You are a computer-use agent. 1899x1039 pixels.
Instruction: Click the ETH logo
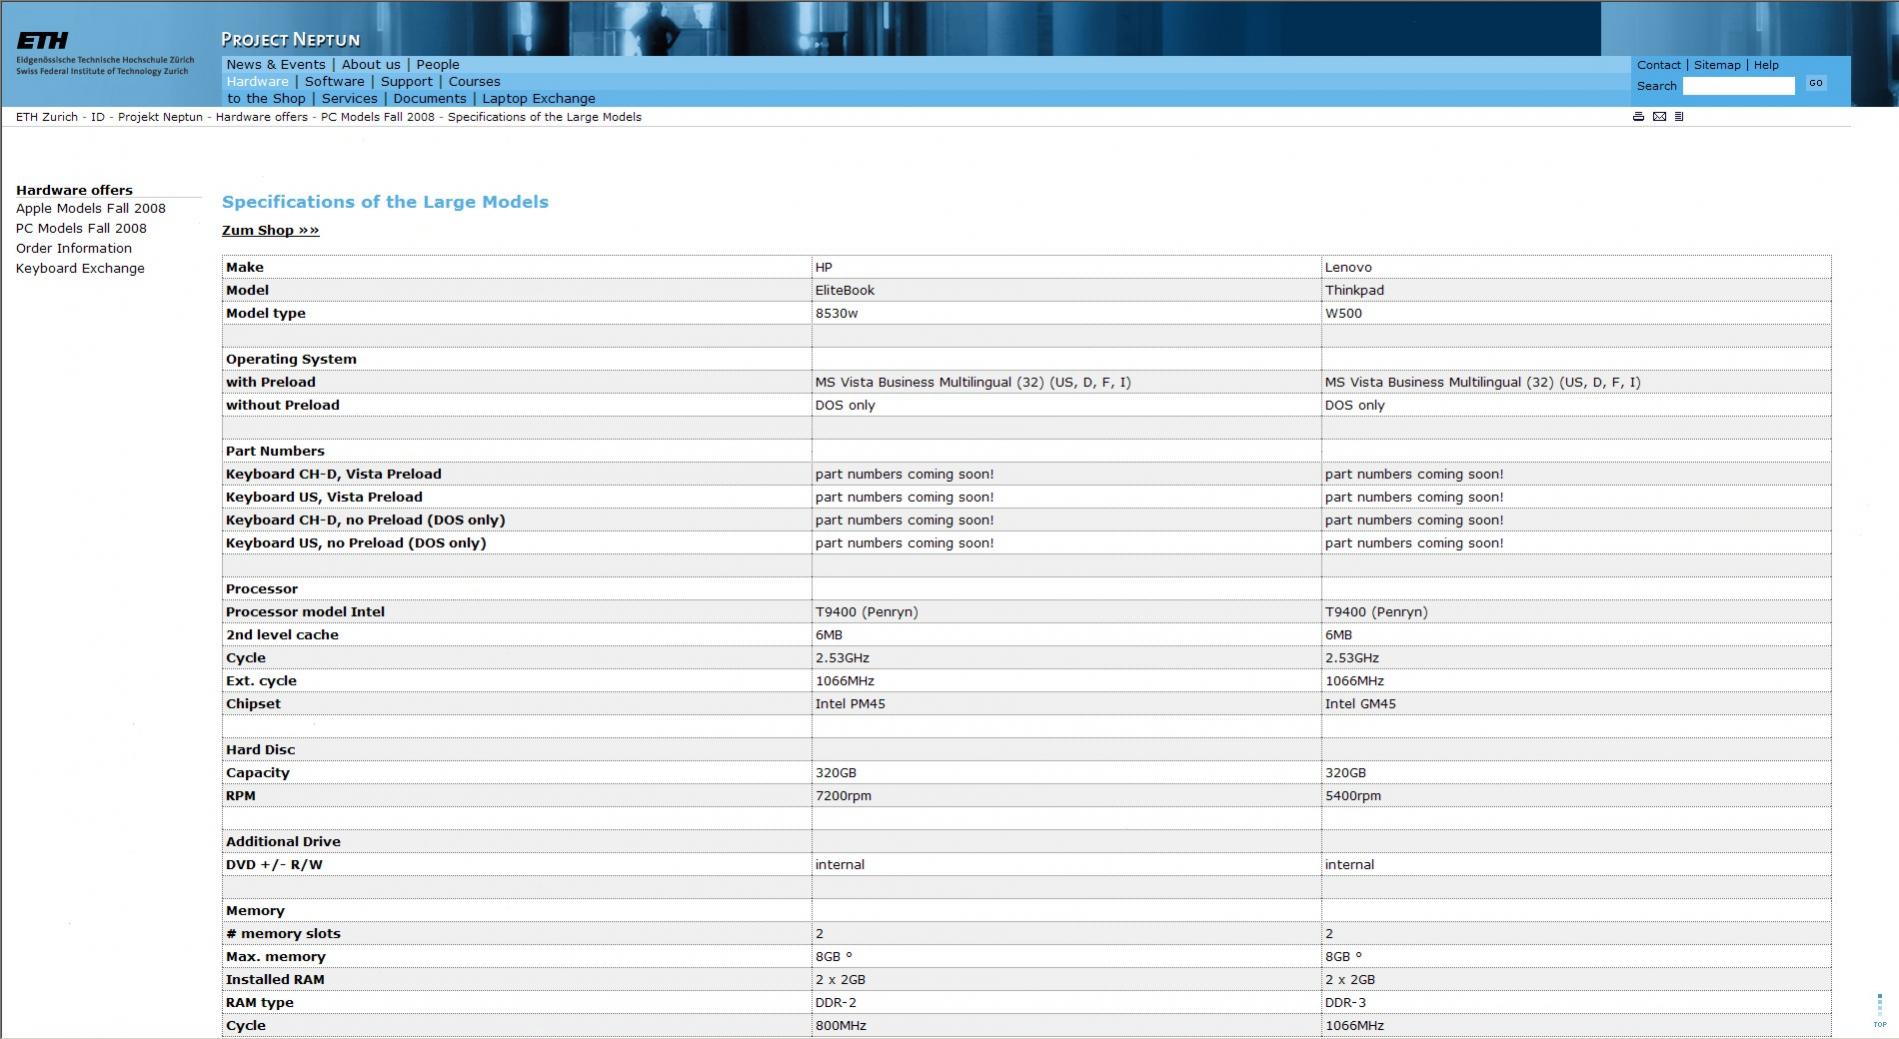coord(43,40)
